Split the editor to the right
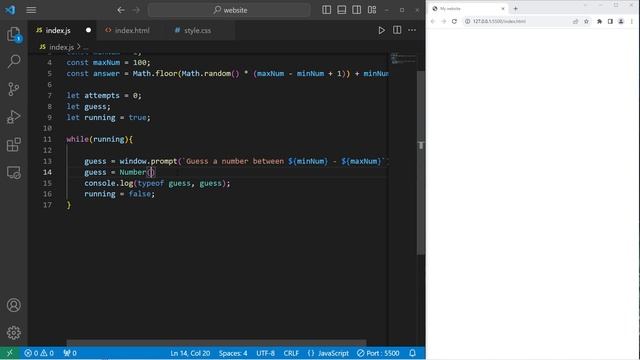Viewport: 640px width, 360px height. click(x=397, y=30)
